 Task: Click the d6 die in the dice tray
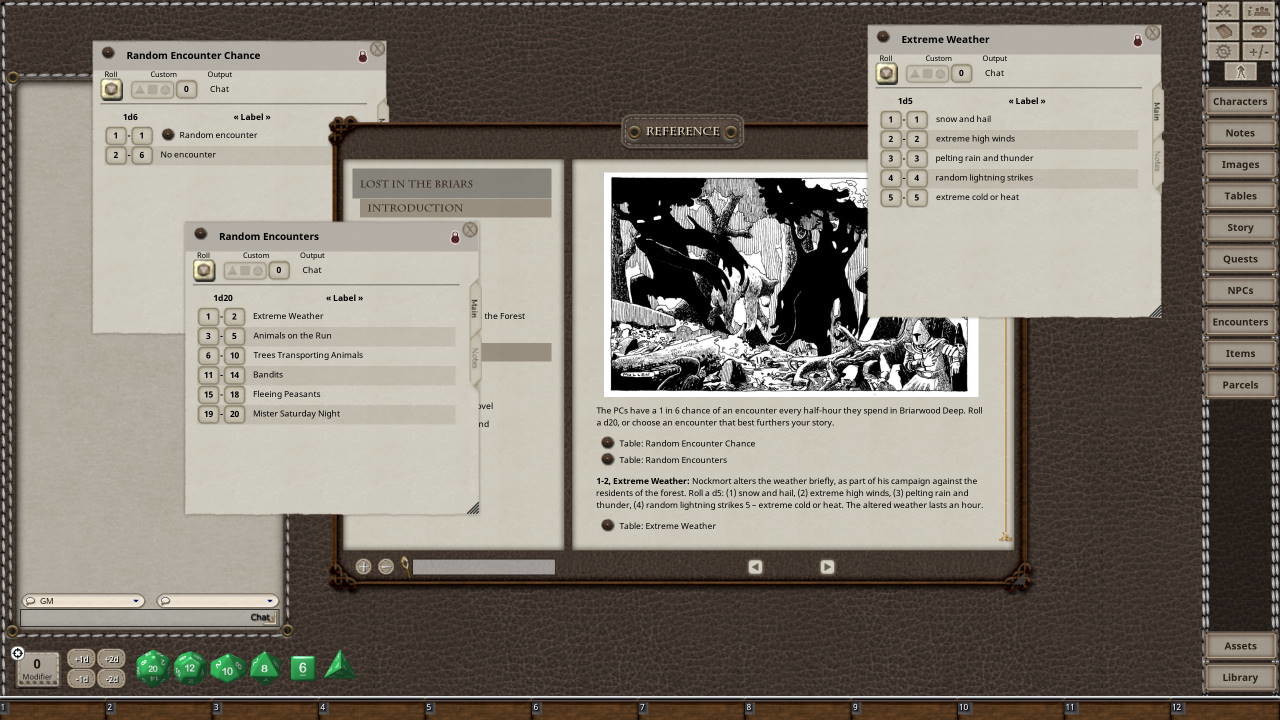tap(303, 668)
